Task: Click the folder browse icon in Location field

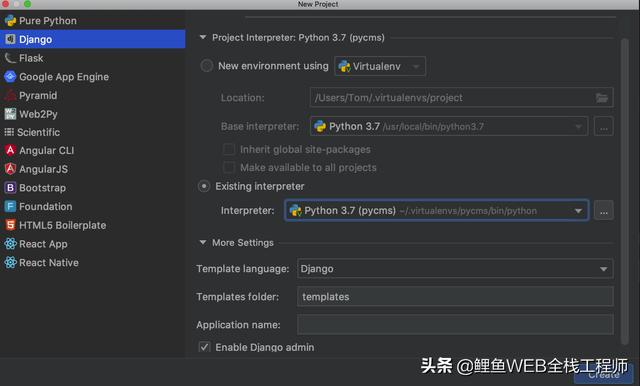Action: pos(602,98)
